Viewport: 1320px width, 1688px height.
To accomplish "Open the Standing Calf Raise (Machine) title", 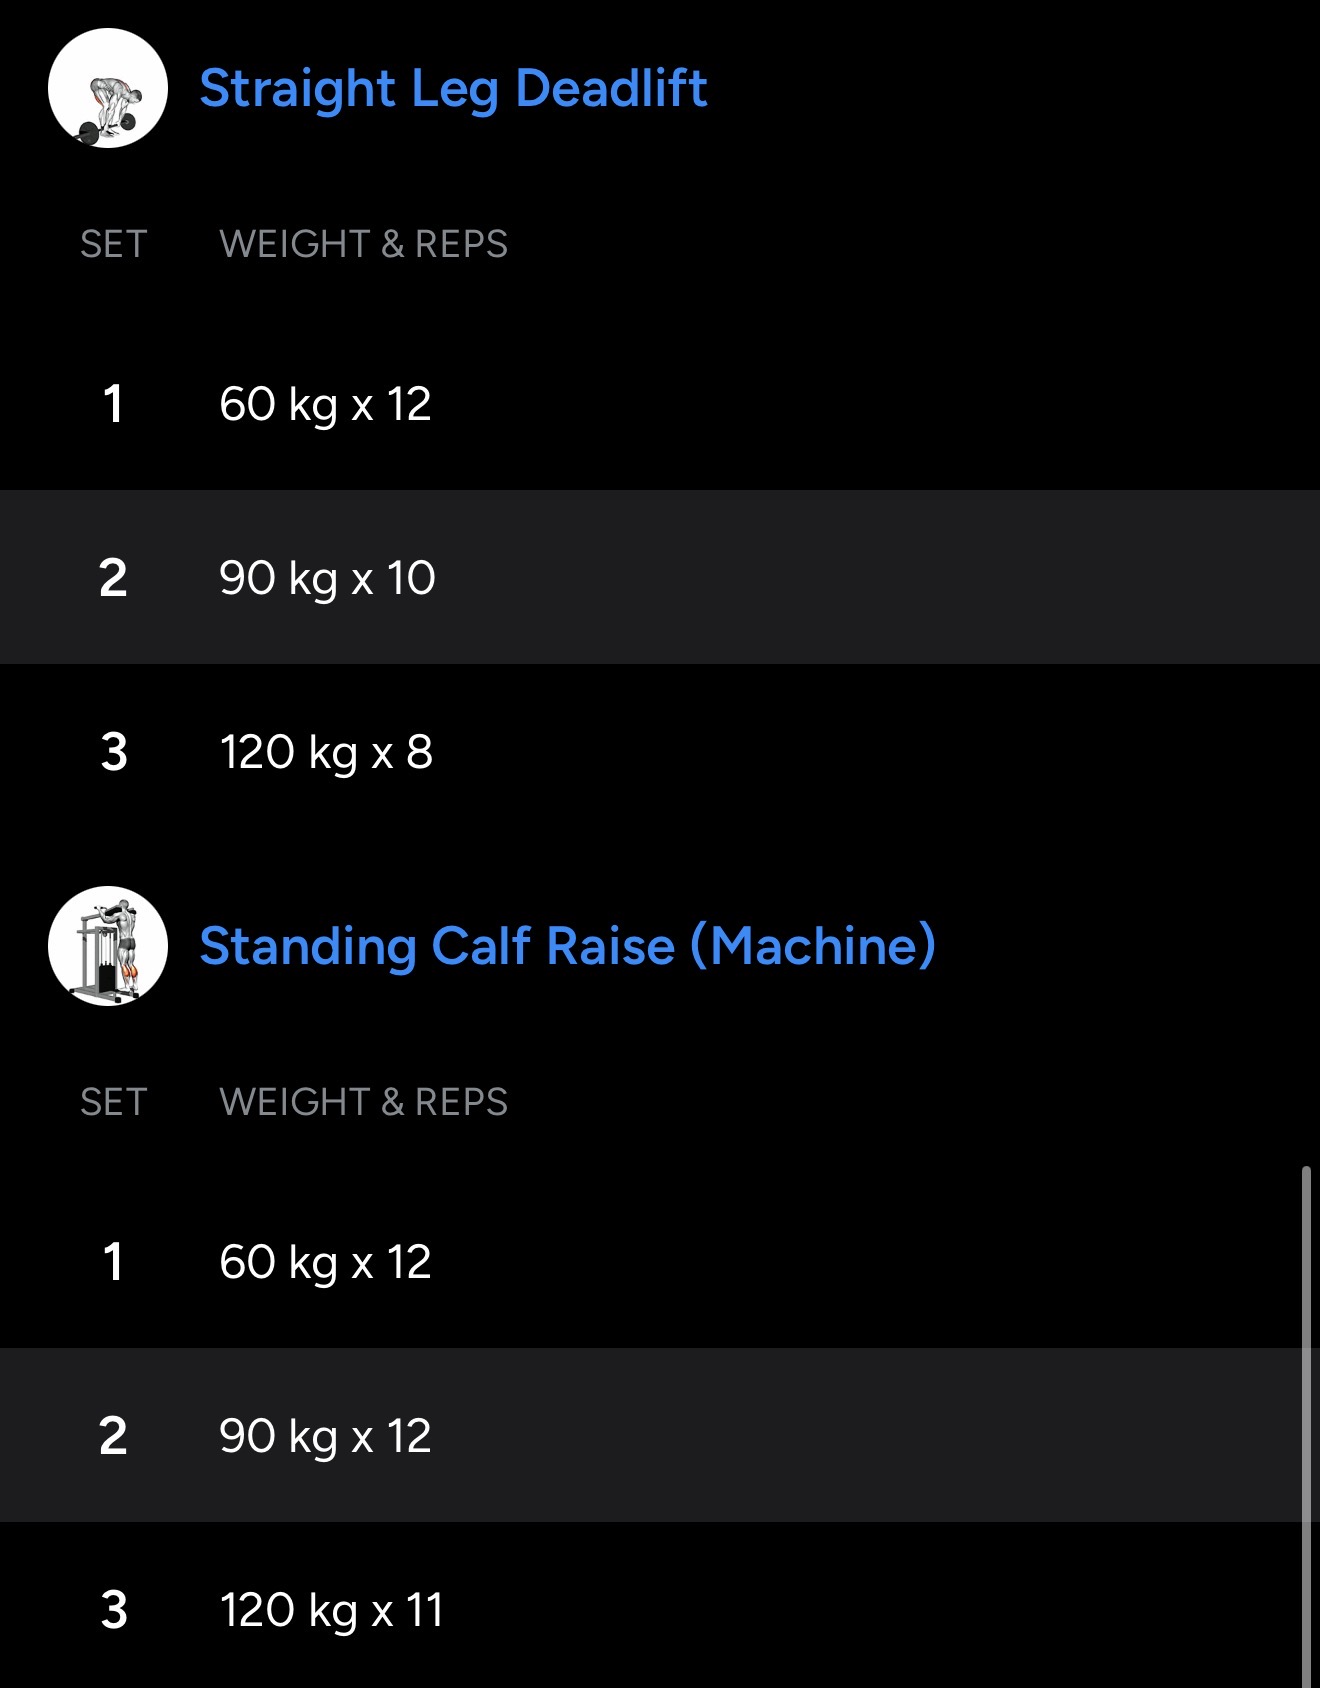I will tap(567, 946).
